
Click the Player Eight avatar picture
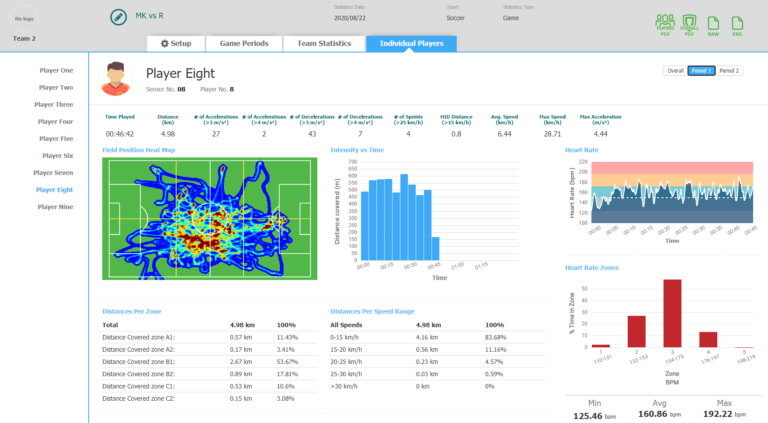[116, 78]
